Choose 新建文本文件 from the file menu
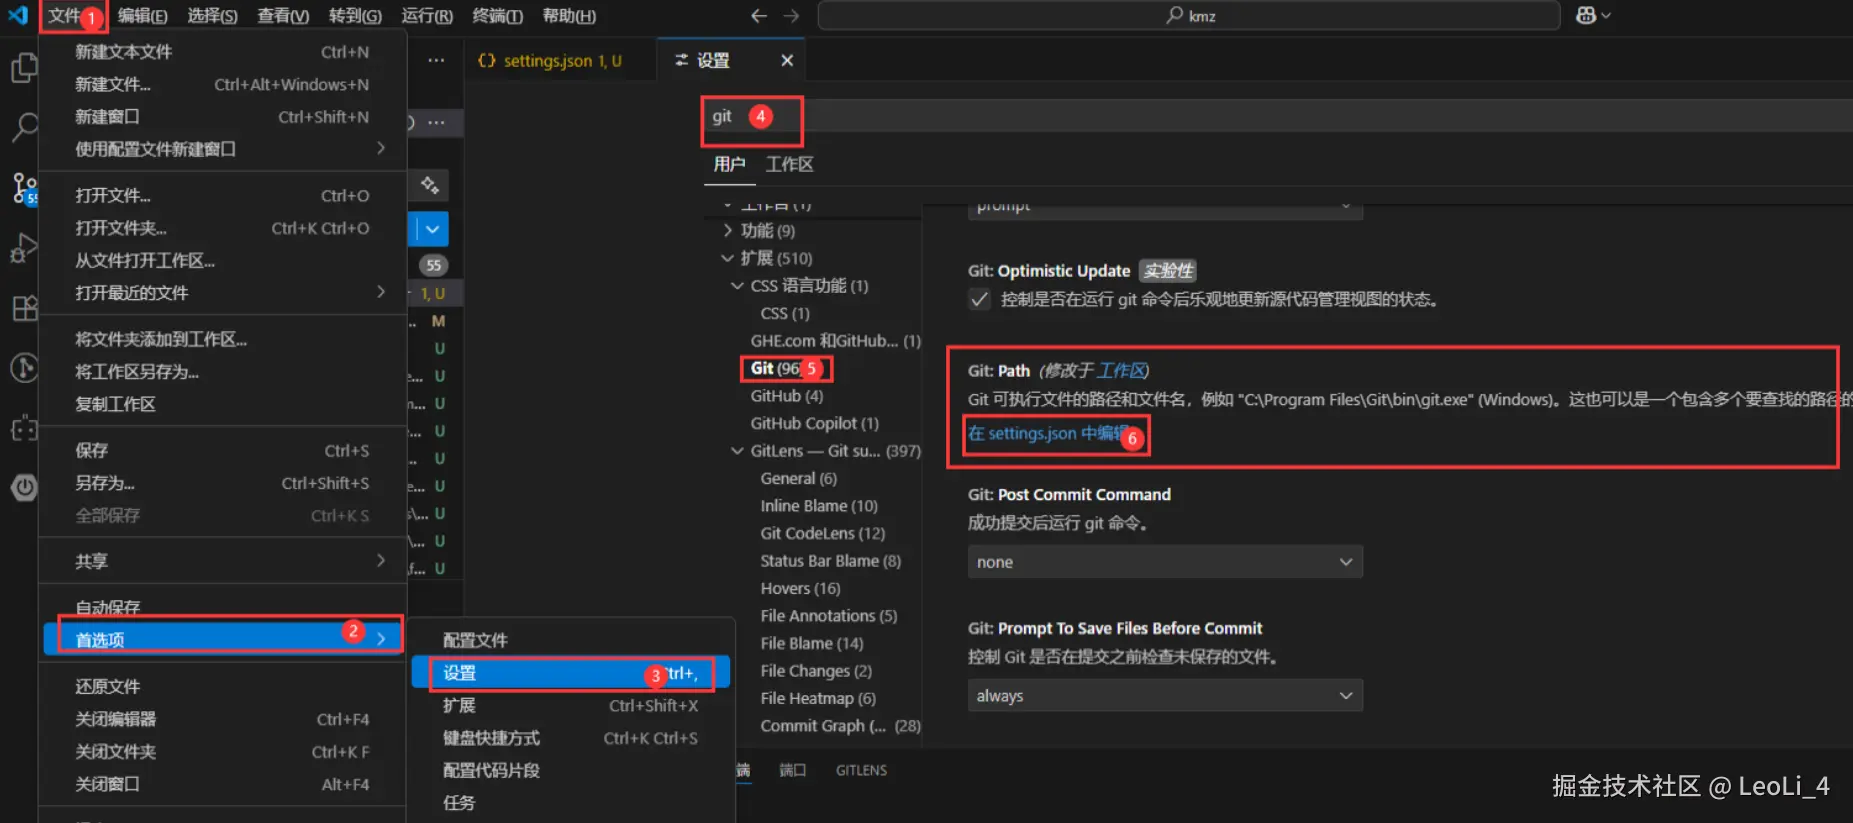Screen dimensions: 1853x823 coord(222,52)
